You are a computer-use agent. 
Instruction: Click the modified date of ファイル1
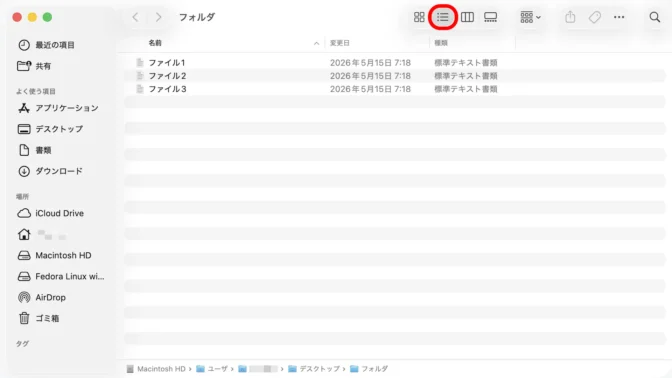(x=370, y=63)
